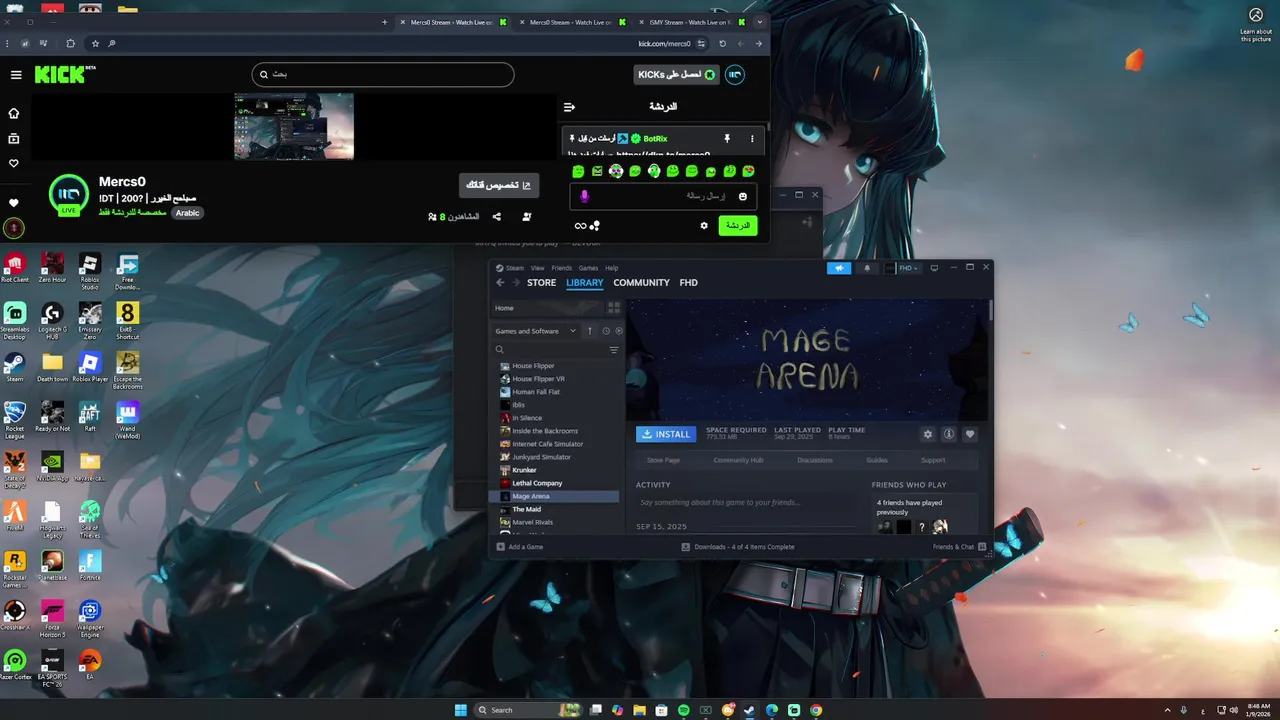
Task: Switch to Steam STORE tab
Action: click(541, 283)
